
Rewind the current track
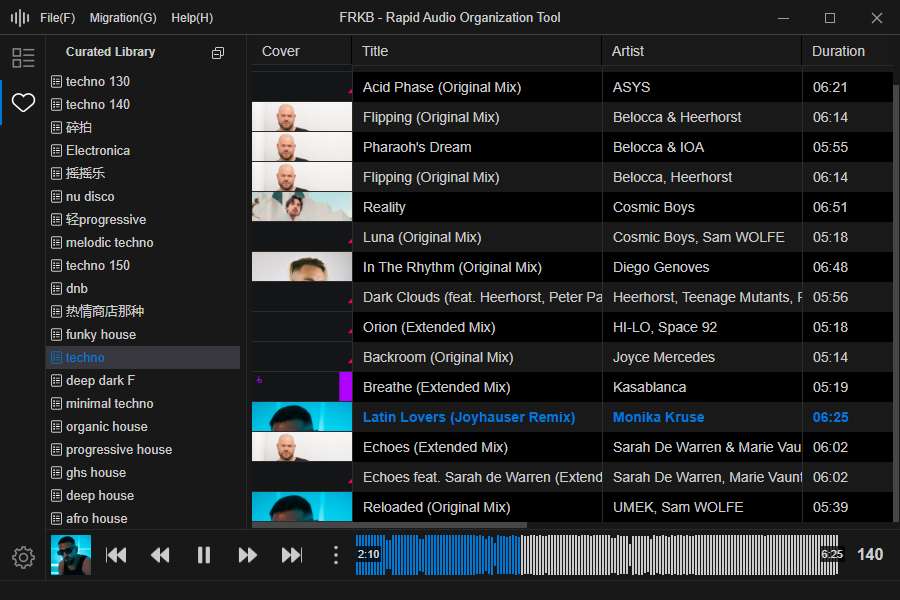160,555
